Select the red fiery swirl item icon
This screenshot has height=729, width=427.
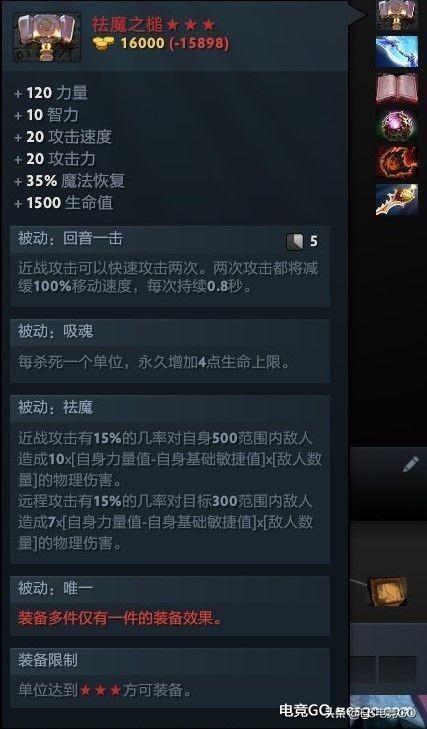pyautogui.click(x=396, y=162)
